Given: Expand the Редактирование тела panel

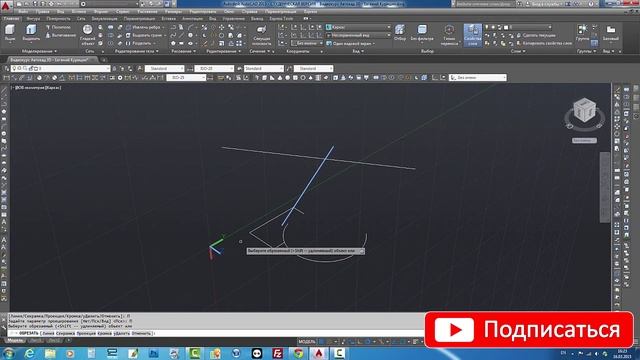Looking at the screenshot, I should point(136,51).
